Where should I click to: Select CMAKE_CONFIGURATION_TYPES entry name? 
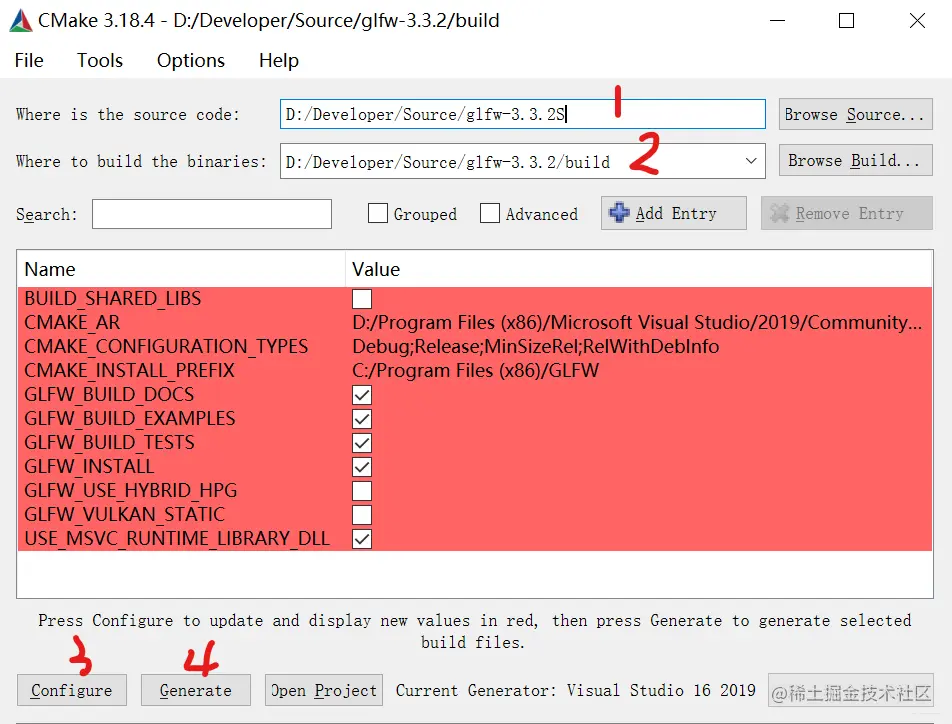coord(166,346)
